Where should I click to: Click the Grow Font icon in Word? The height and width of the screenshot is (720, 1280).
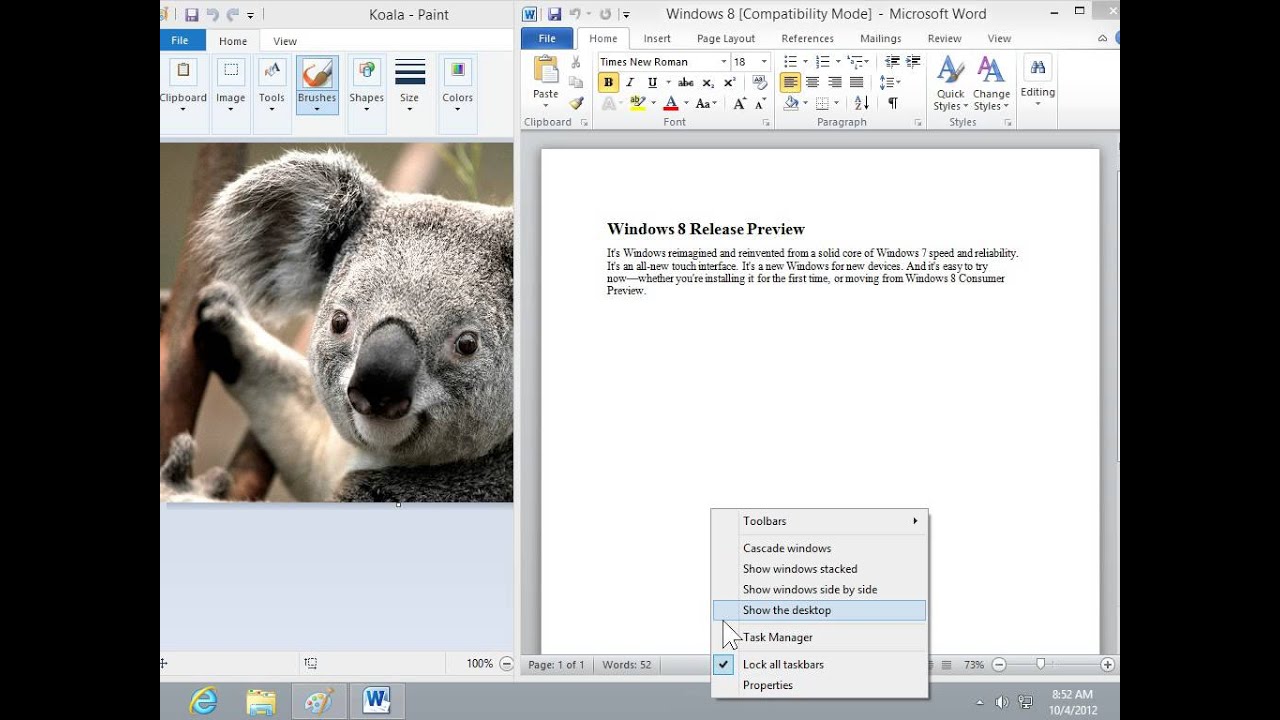740,103
